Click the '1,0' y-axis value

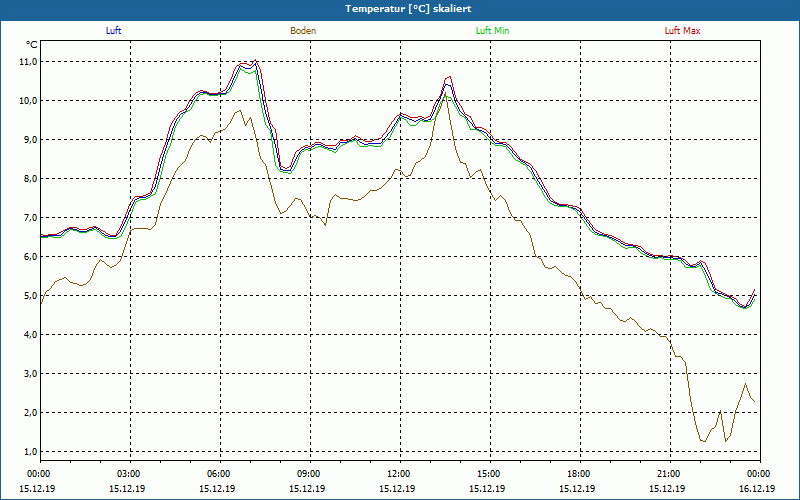coord(30,452)
